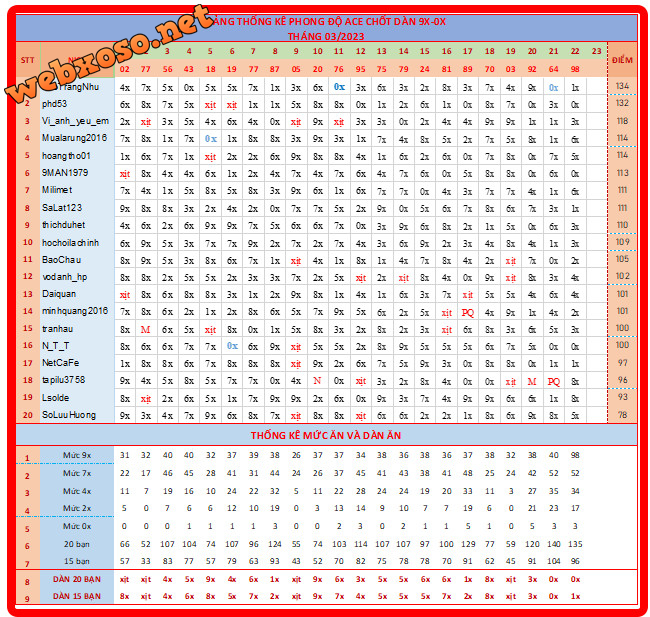The height and width of the screenshot is (617, 650).
Task: Select the value '124' in the 20 bạn row
Action: pos(274,544)
